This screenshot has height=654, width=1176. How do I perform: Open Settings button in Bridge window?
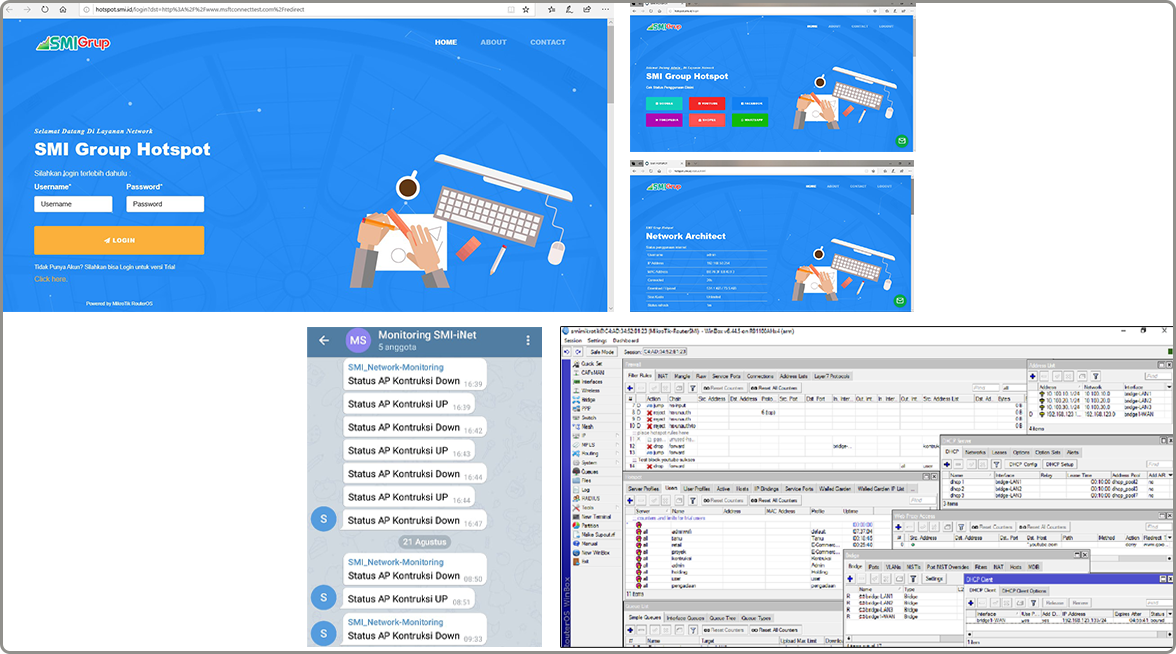click(934, 578)
